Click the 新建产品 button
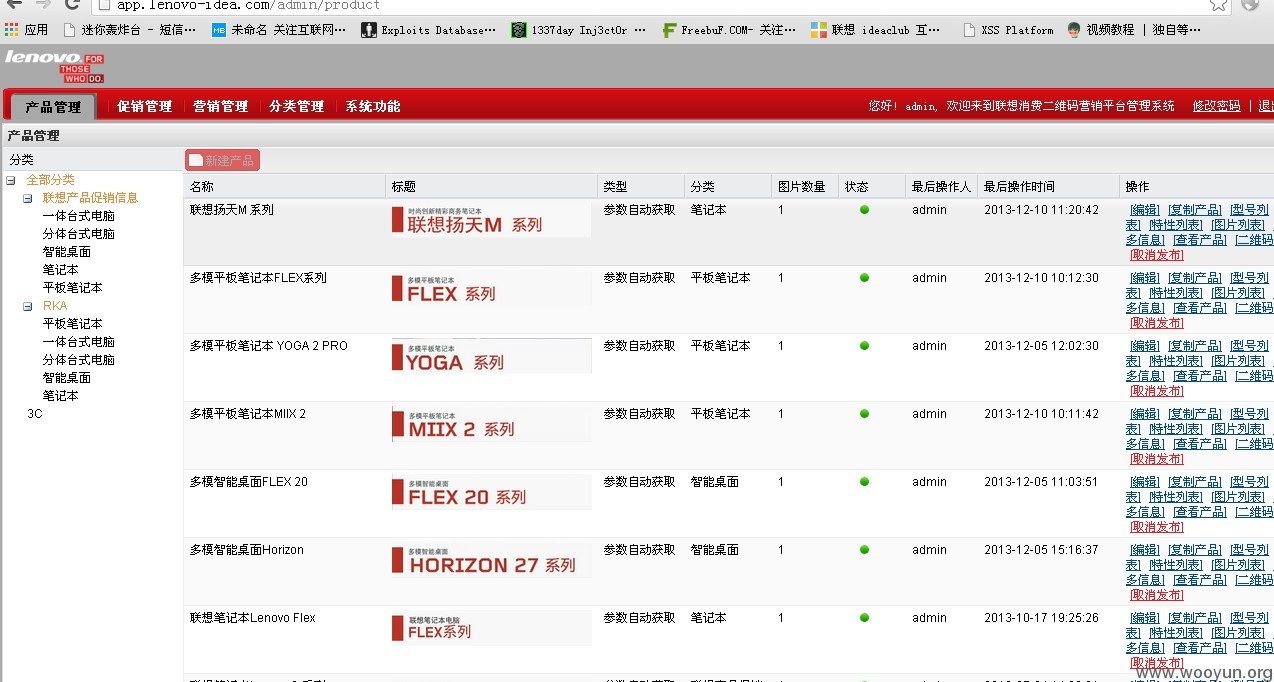This screenshot has width=1274, height=682. coord(222,160)
